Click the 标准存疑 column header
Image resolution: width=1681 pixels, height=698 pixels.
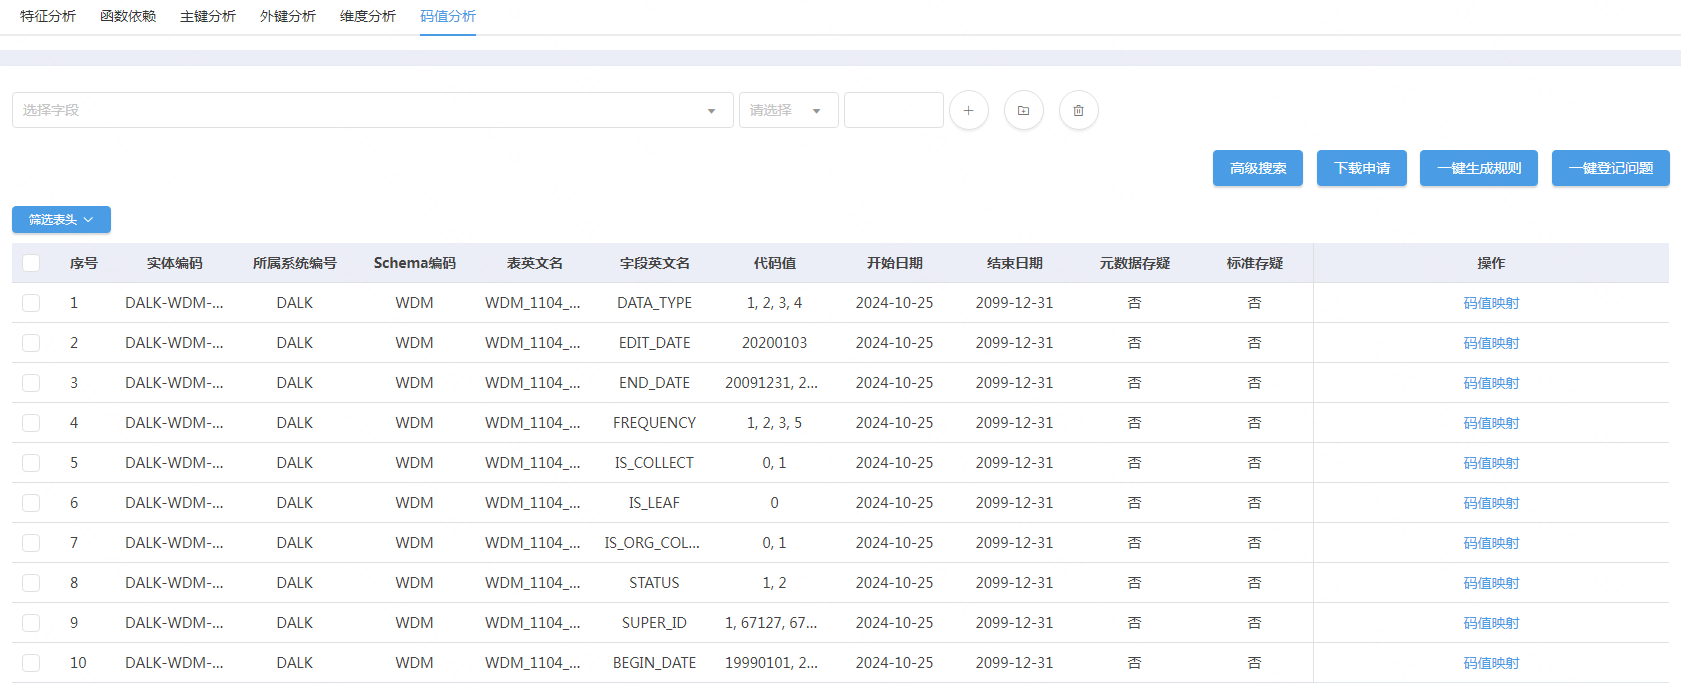tap(1255, 263)
